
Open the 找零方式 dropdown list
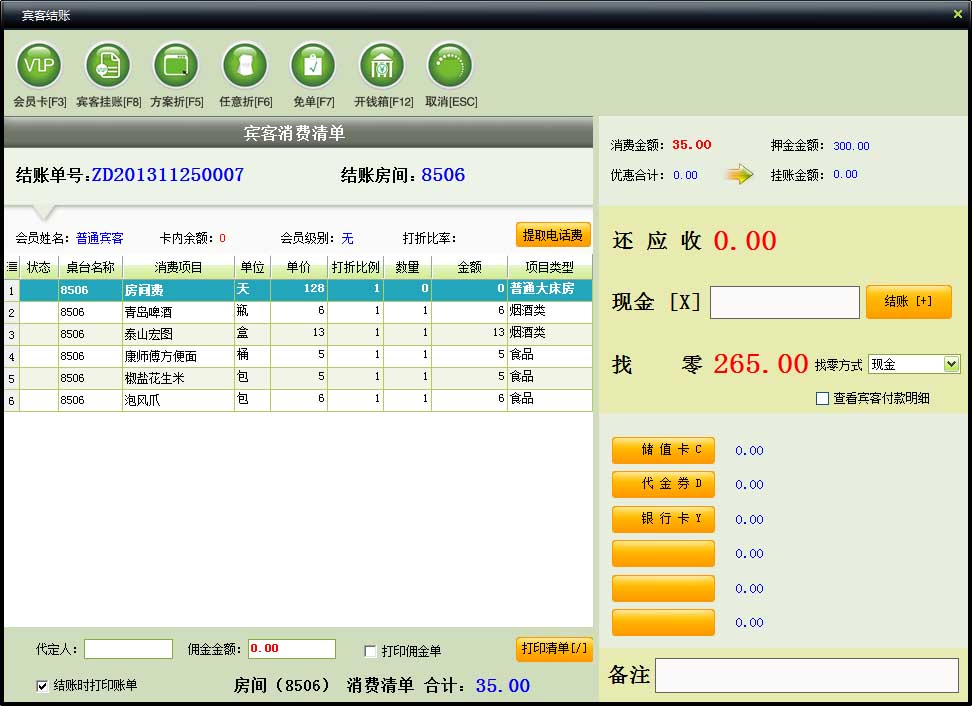(x=951, y=365)
